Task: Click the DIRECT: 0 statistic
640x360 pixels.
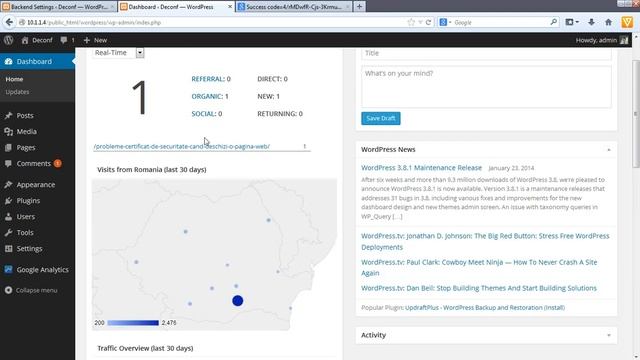Action: (272, 79)
